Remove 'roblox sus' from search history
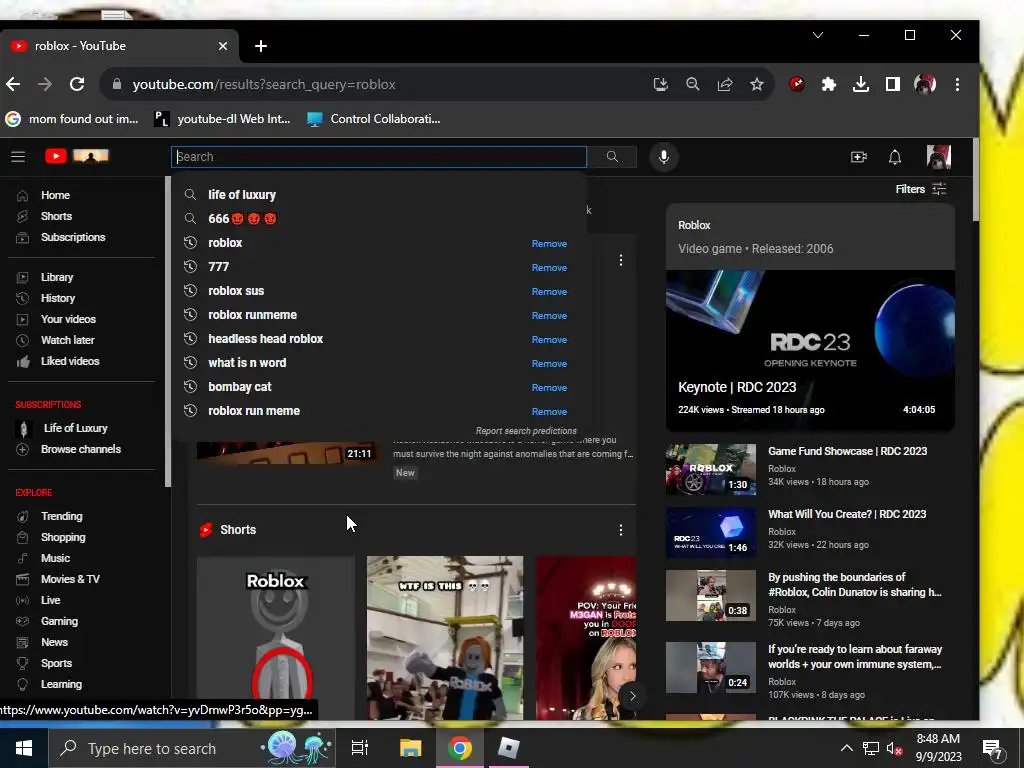 549,291
